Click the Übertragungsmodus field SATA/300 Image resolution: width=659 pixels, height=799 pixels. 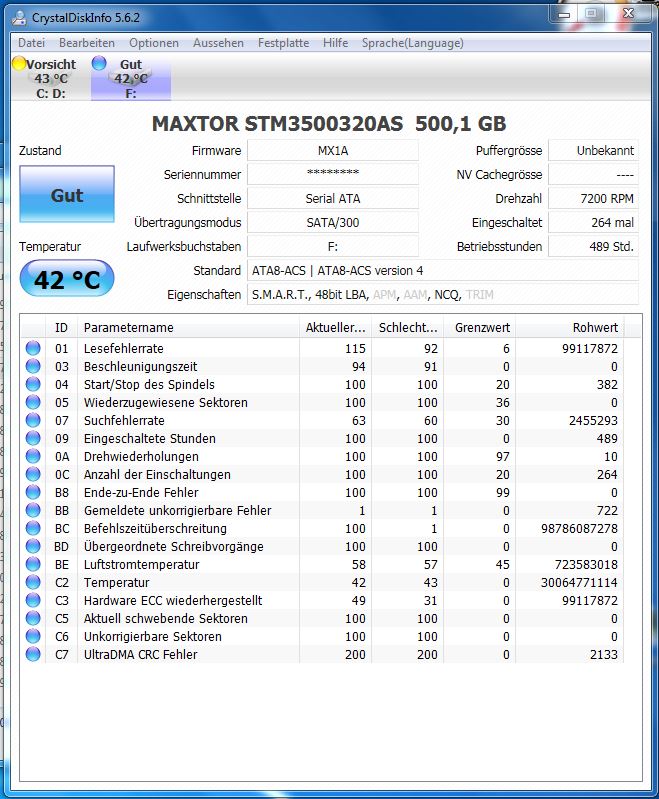333,222
